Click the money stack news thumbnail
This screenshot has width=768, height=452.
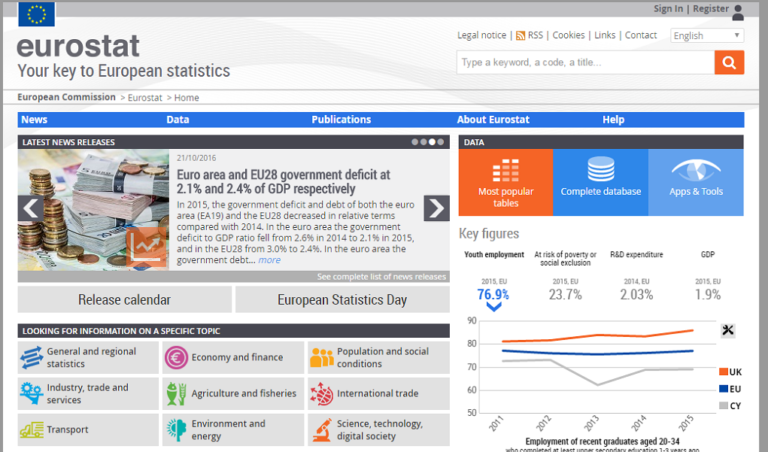pos(94,210)
